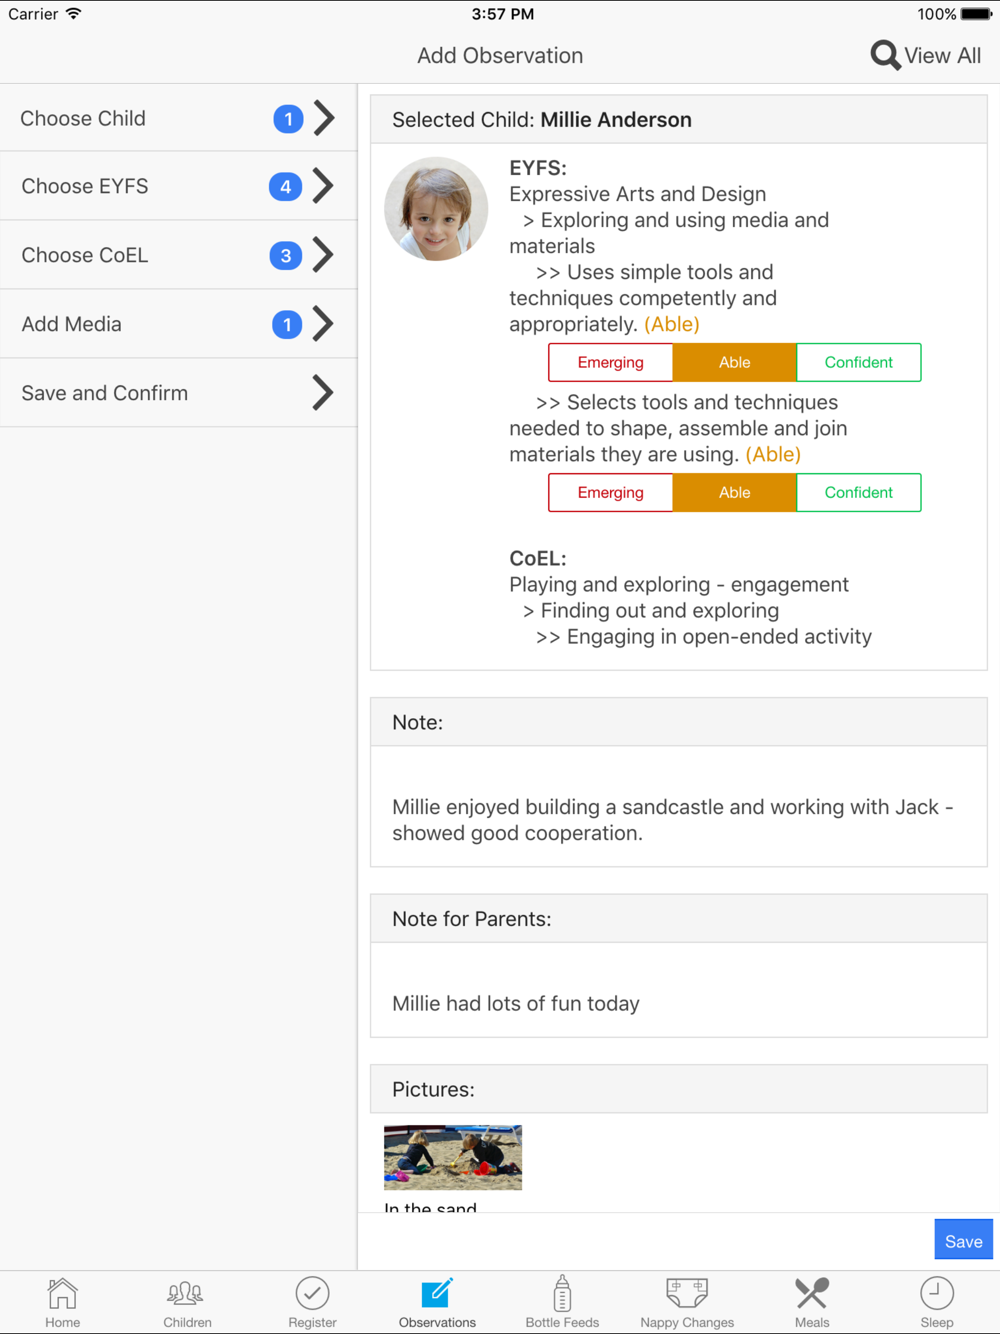The image size is (1000, 1334).
Task: Open the Home tab icon
Action: (x=62, y=1293)
